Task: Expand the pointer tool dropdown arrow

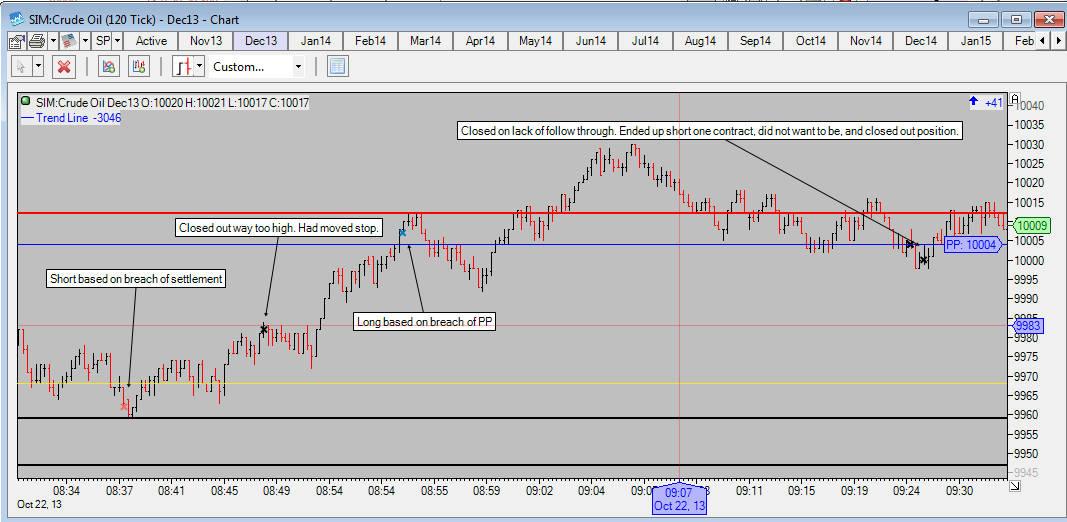Action: (x=38, y=67)
